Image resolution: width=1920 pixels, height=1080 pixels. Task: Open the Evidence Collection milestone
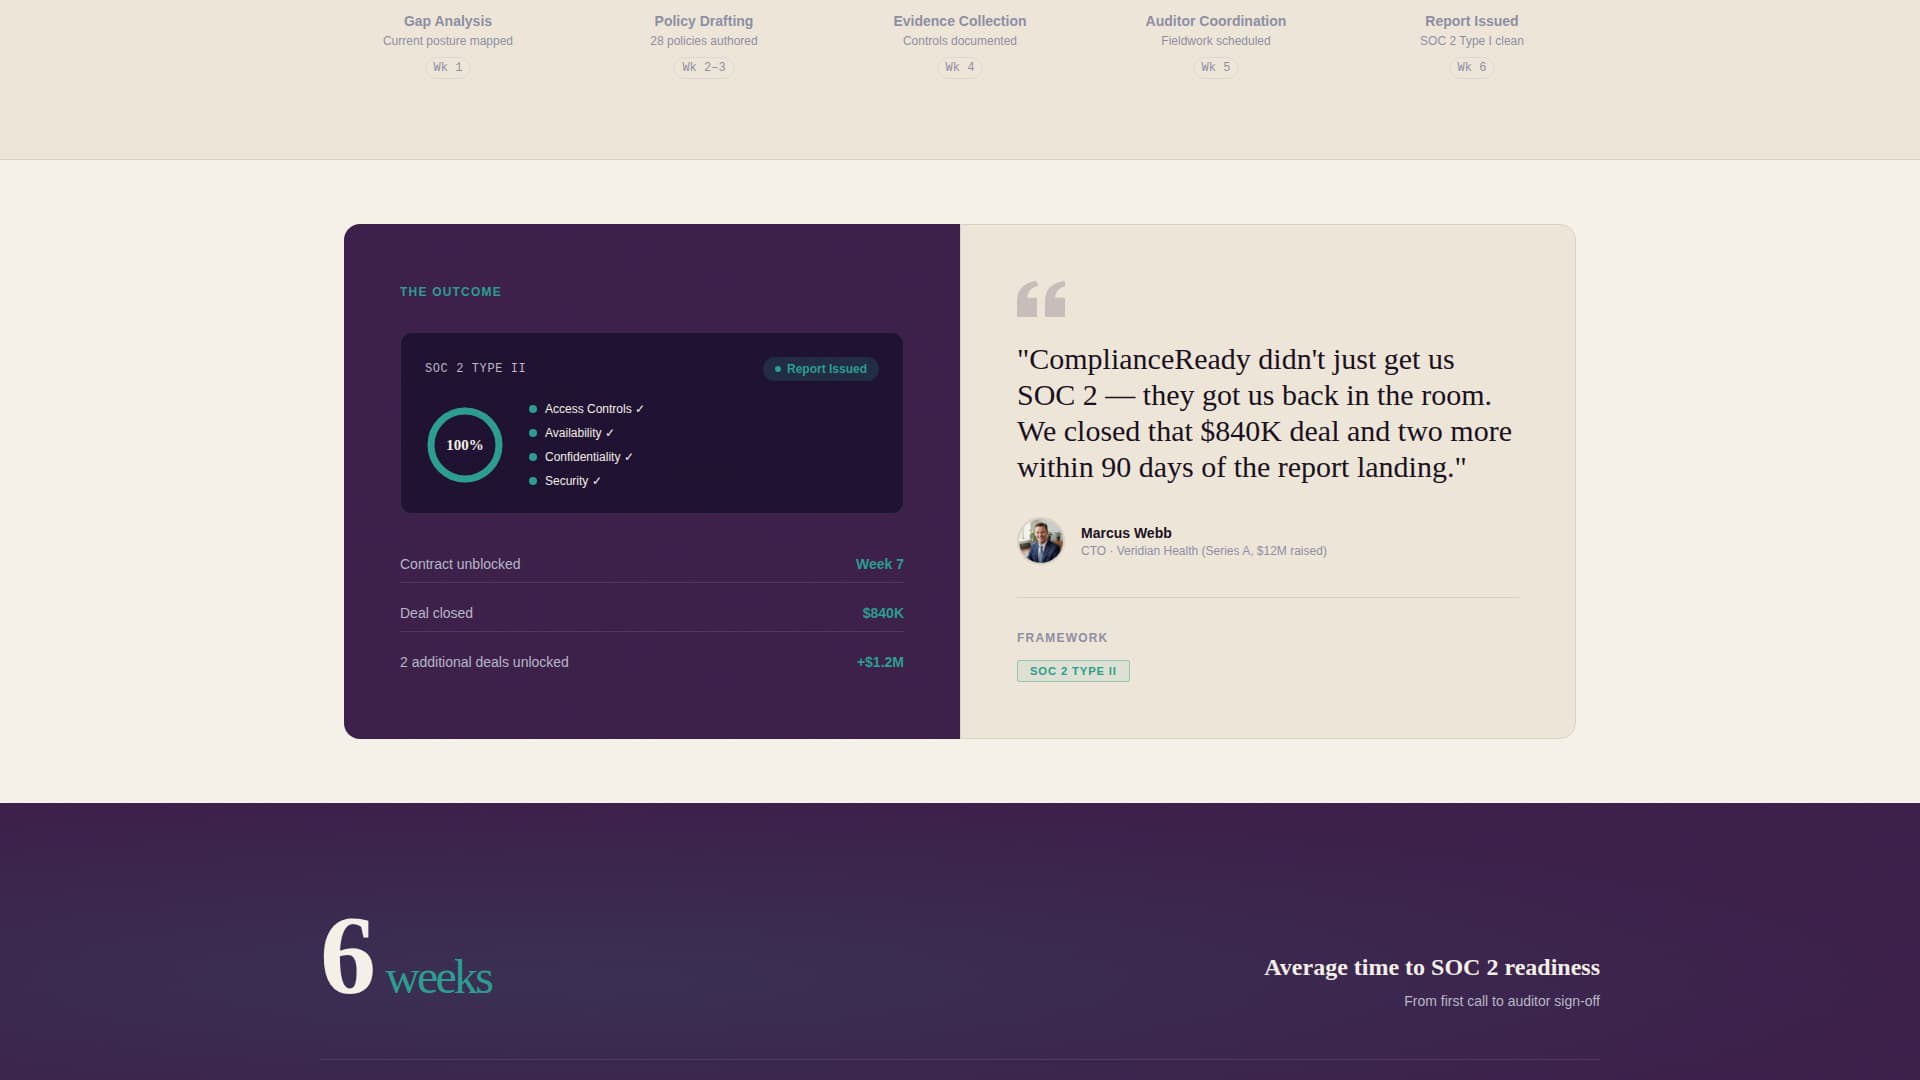tap(959, 21)
